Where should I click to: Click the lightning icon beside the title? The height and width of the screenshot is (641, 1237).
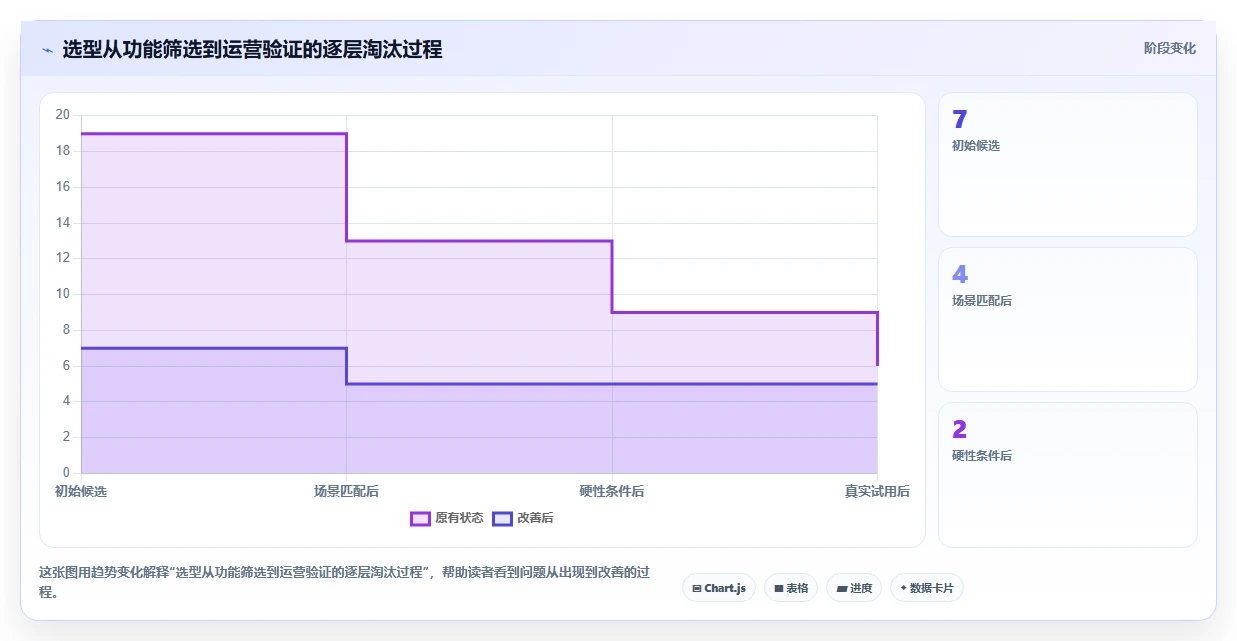tap(47, 50)
